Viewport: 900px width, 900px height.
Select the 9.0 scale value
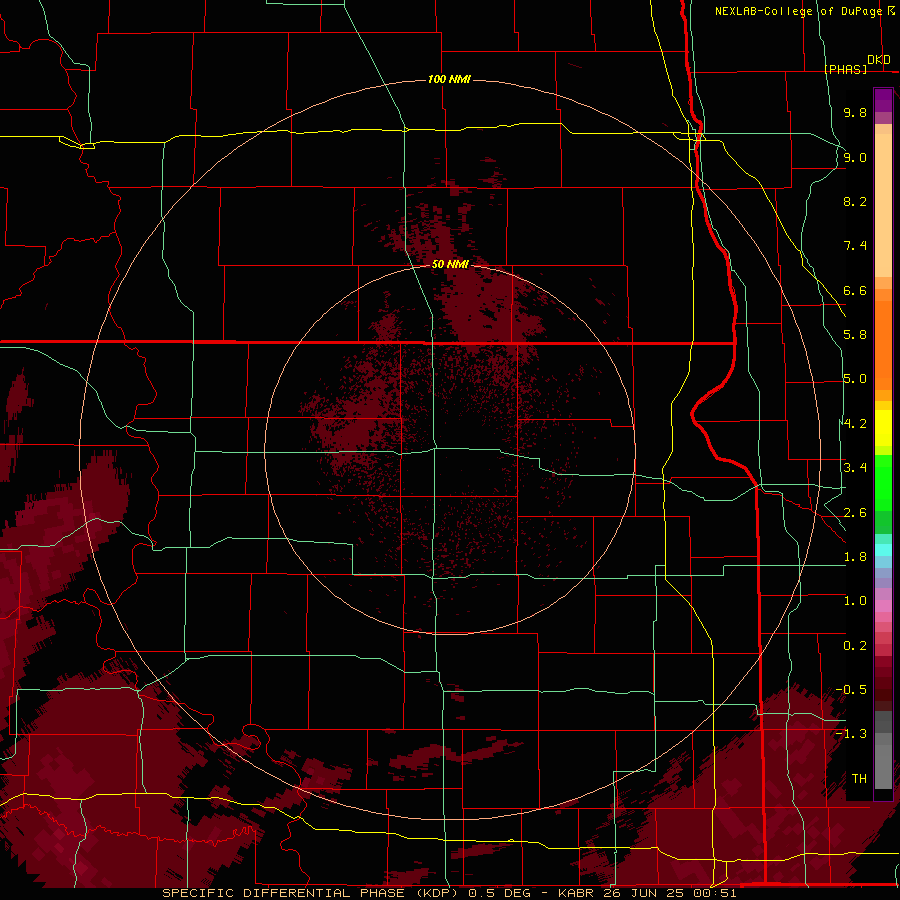point(855,157)
